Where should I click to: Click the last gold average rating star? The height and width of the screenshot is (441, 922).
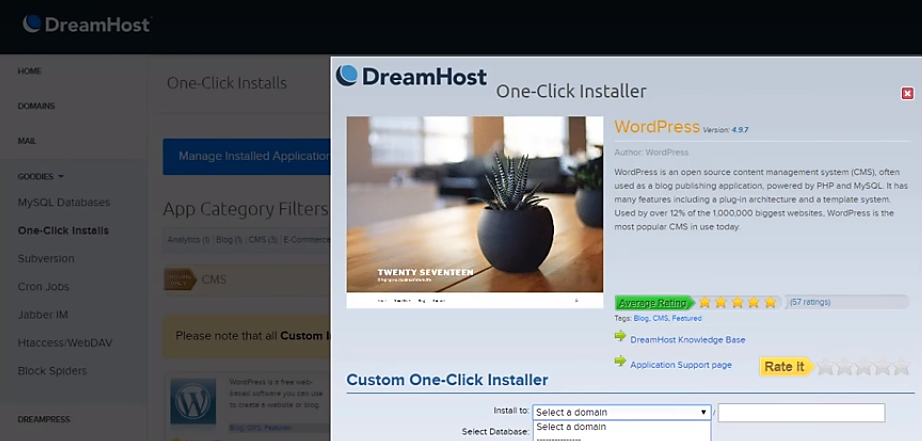(770, 303)
